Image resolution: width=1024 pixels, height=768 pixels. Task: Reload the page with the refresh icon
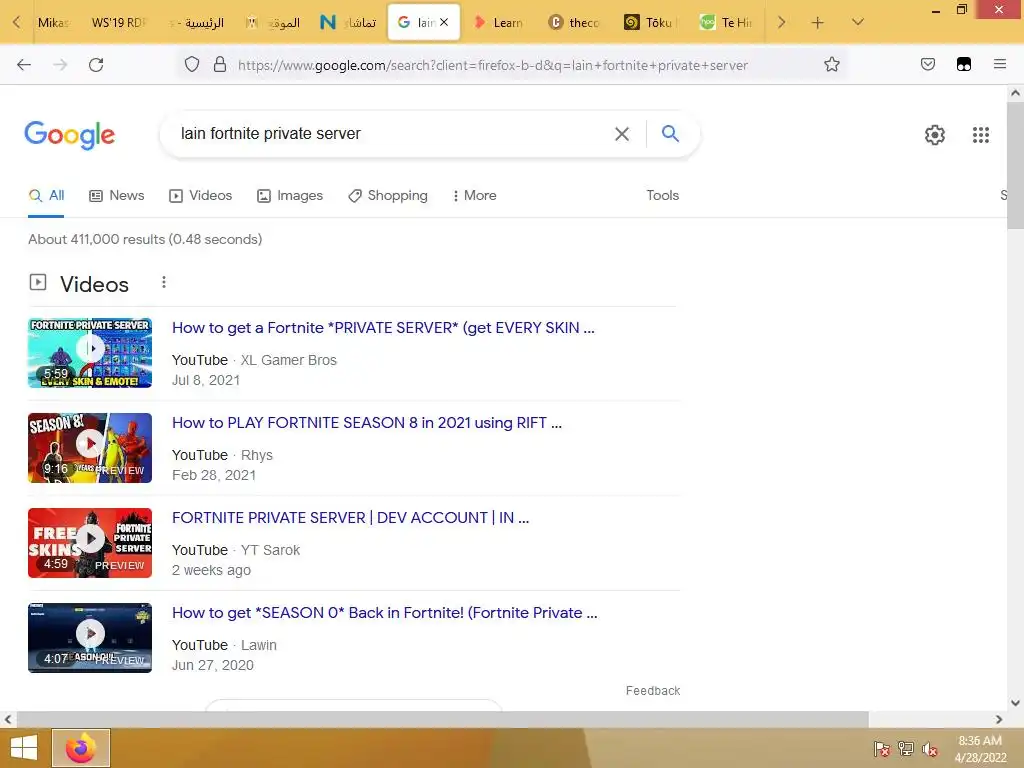click(x=96, y=65)
